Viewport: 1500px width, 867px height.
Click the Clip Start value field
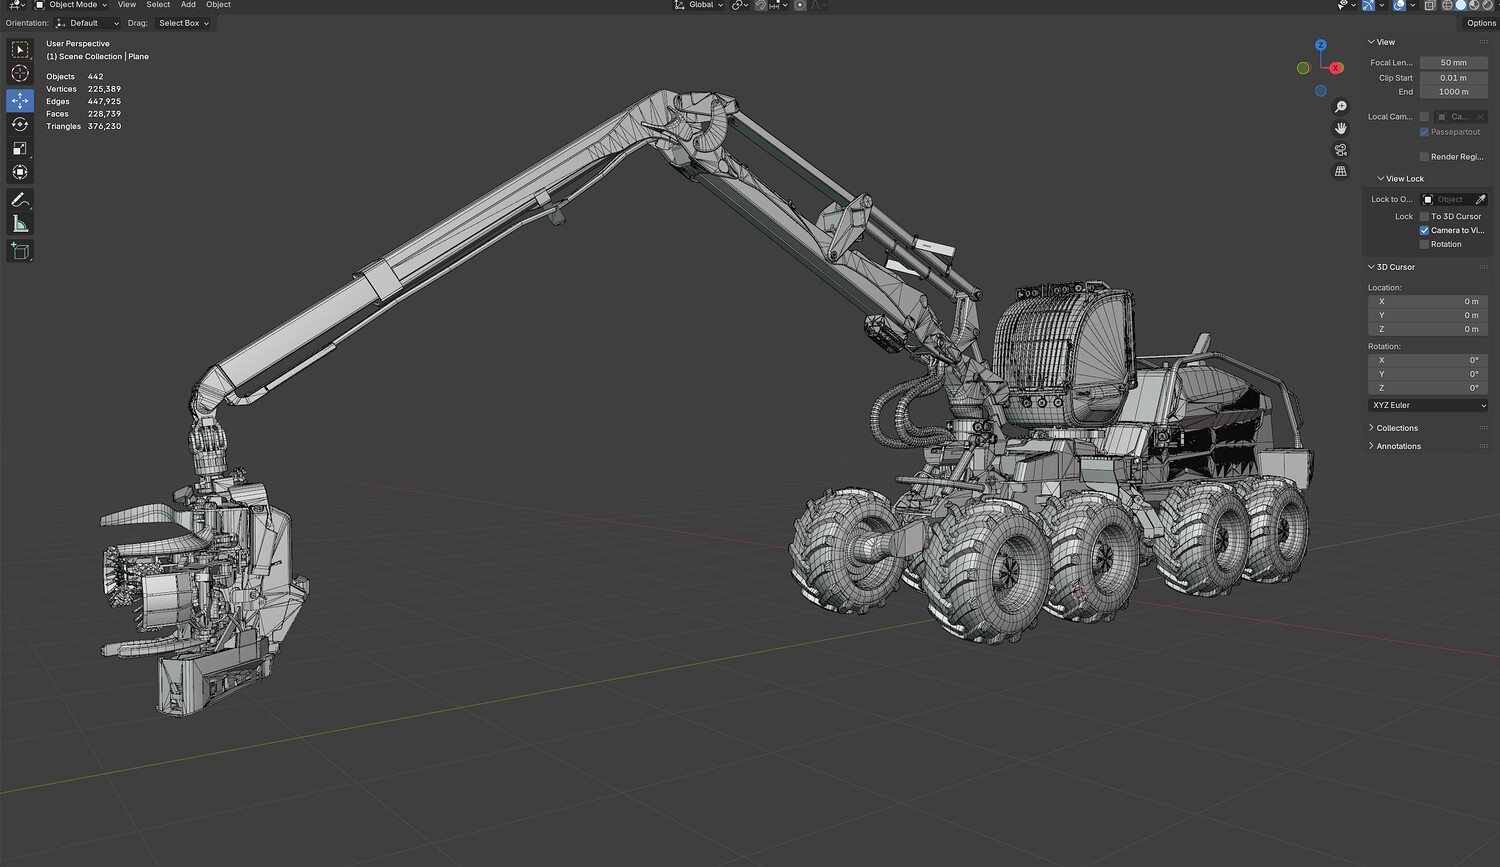coord(1453,78)
